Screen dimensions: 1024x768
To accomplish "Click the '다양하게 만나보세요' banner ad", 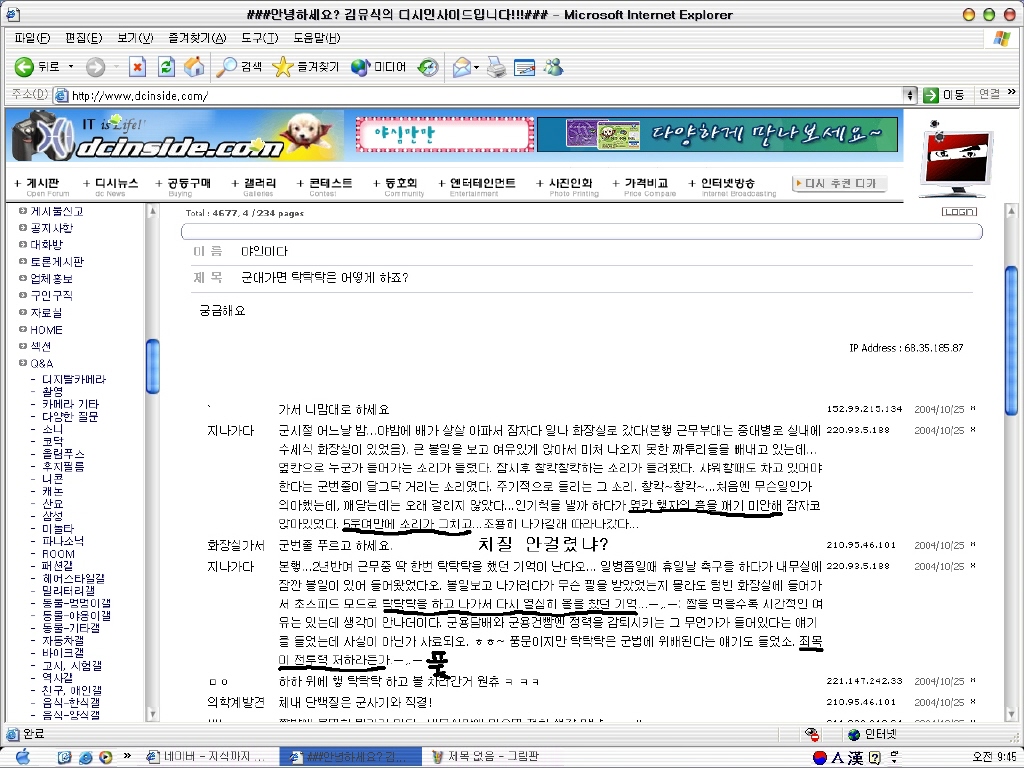I will click(x=717, y=135).
